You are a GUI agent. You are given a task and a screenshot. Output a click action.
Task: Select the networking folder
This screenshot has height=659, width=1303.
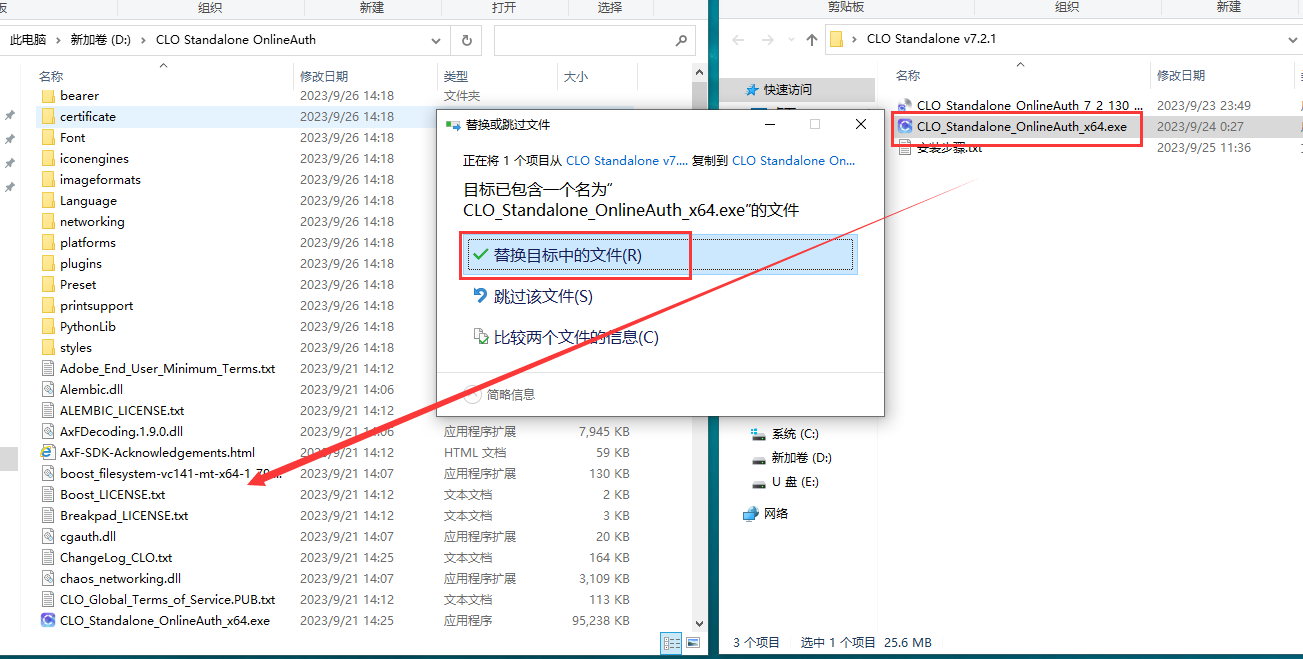[x=92, y=222]
